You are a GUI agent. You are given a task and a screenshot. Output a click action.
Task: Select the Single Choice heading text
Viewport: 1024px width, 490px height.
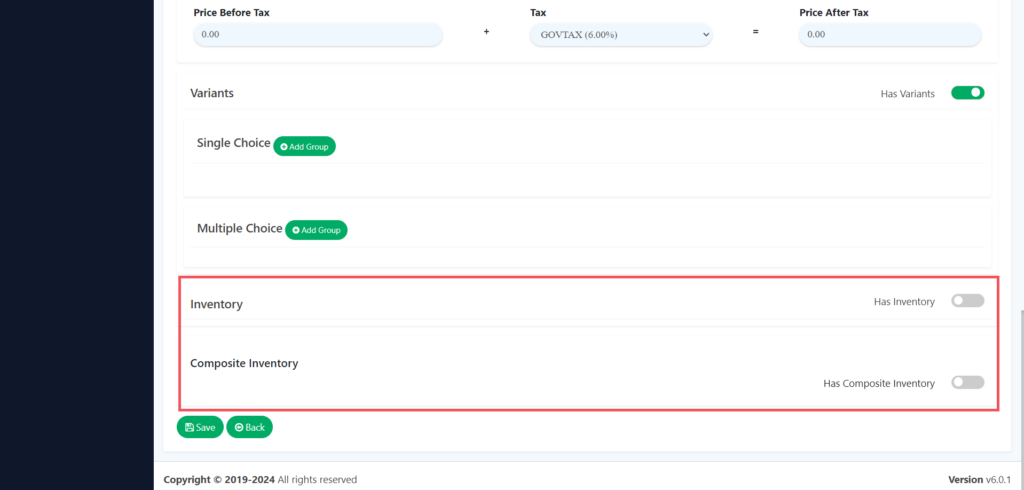pyautogui.click(x=233, y=143)
